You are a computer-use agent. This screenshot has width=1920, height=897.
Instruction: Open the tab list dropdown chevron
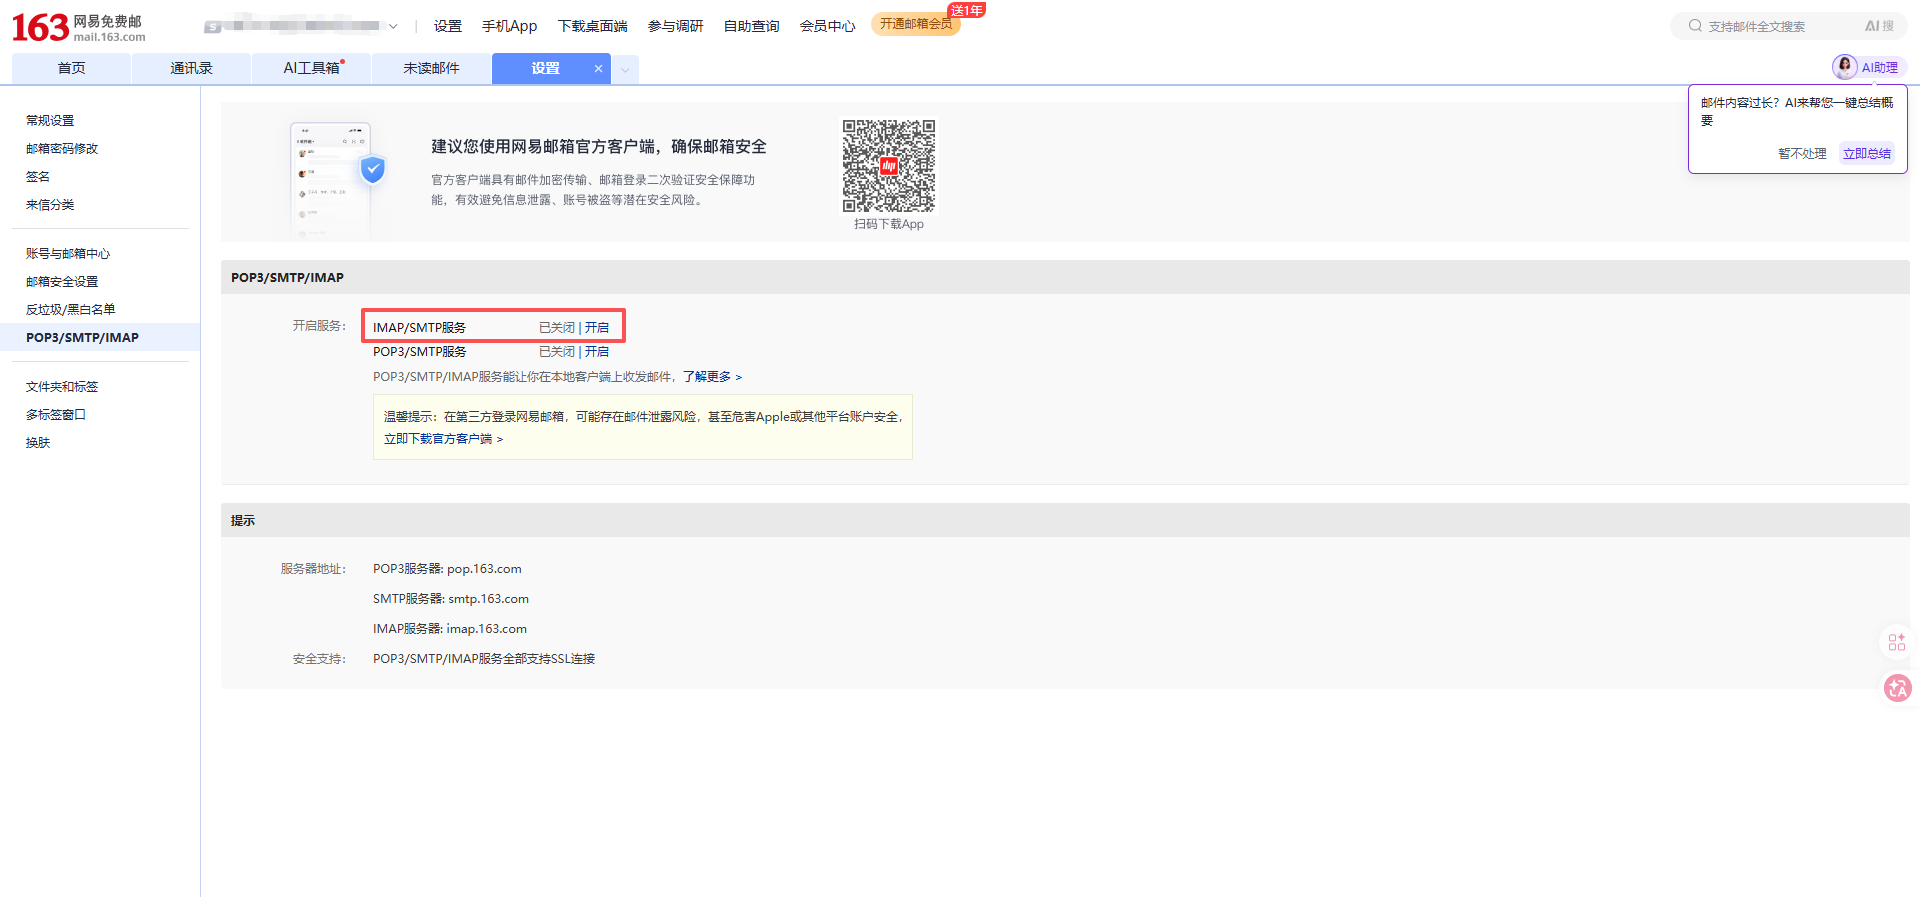625,69
